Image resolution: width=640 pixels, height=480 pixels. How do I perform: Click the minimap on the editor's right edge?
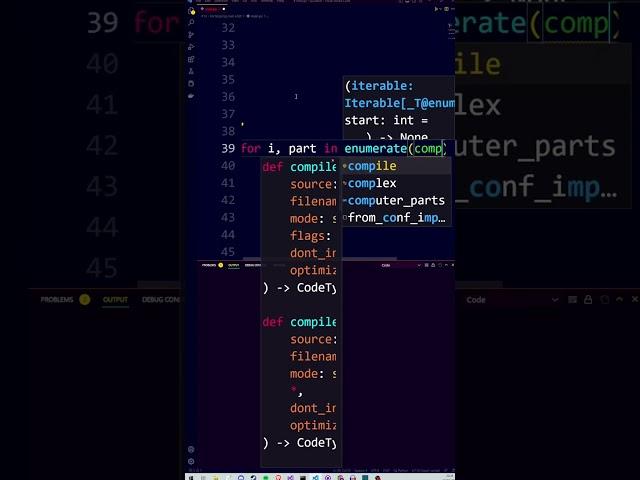coord(451,31)
